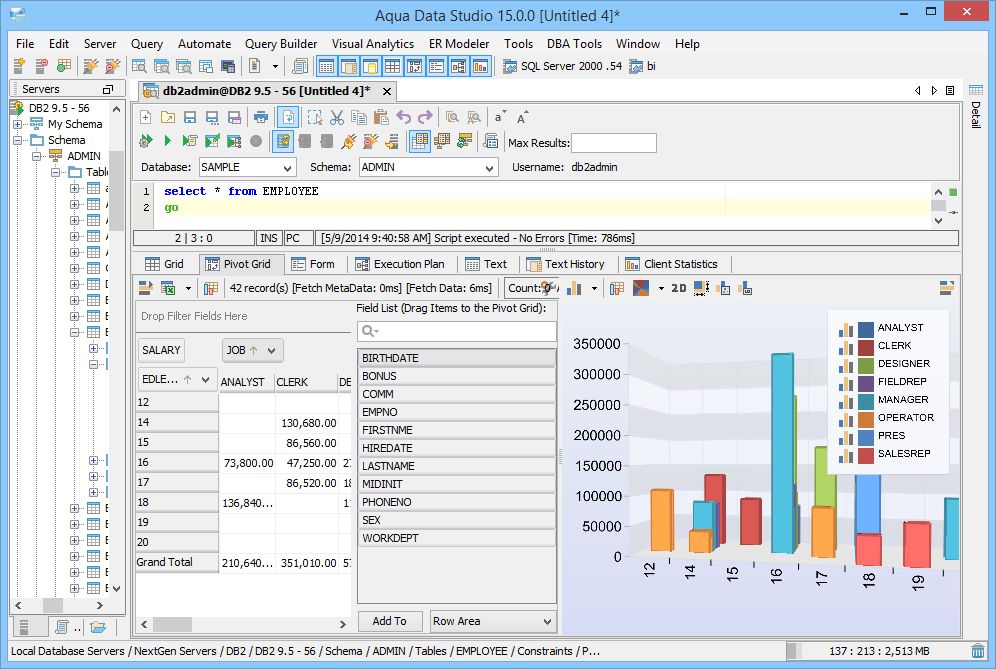Redo the edit with the purple forward arrow
Viewport: 996px width, 669px height.
425,117
